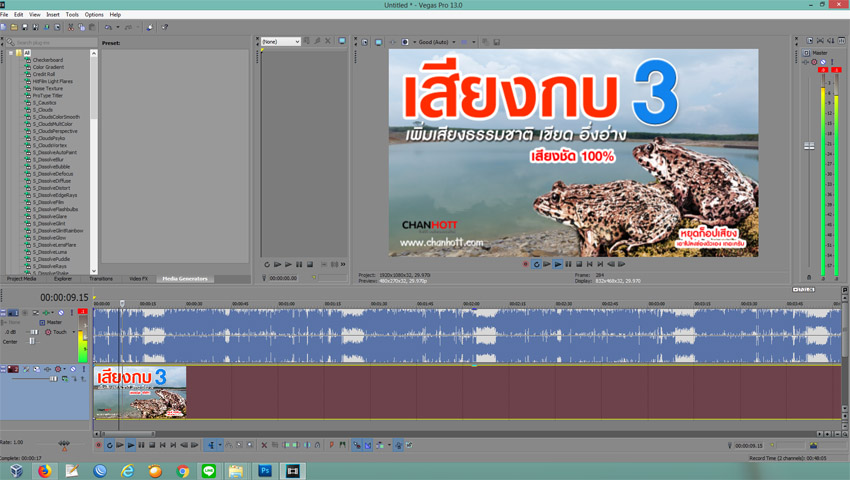Mute the video track

[73, 369]
